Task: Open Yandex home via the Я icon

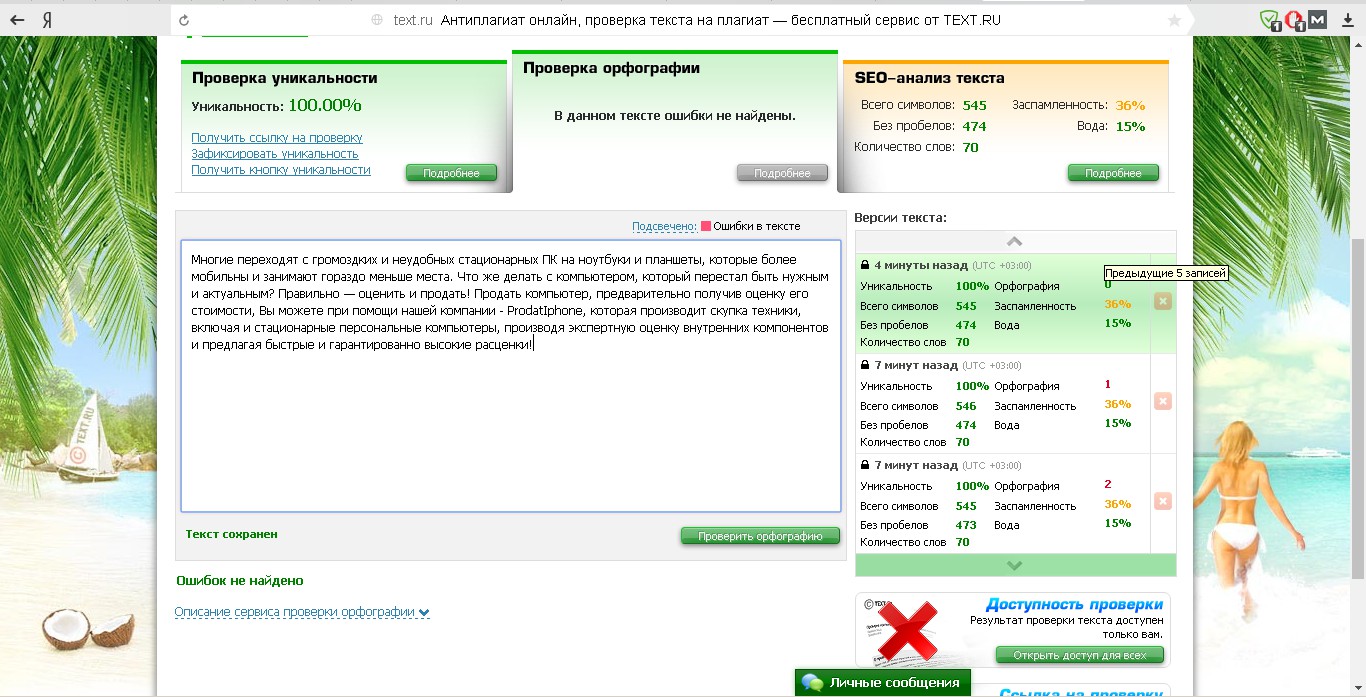Action: (x=48, y=20)
